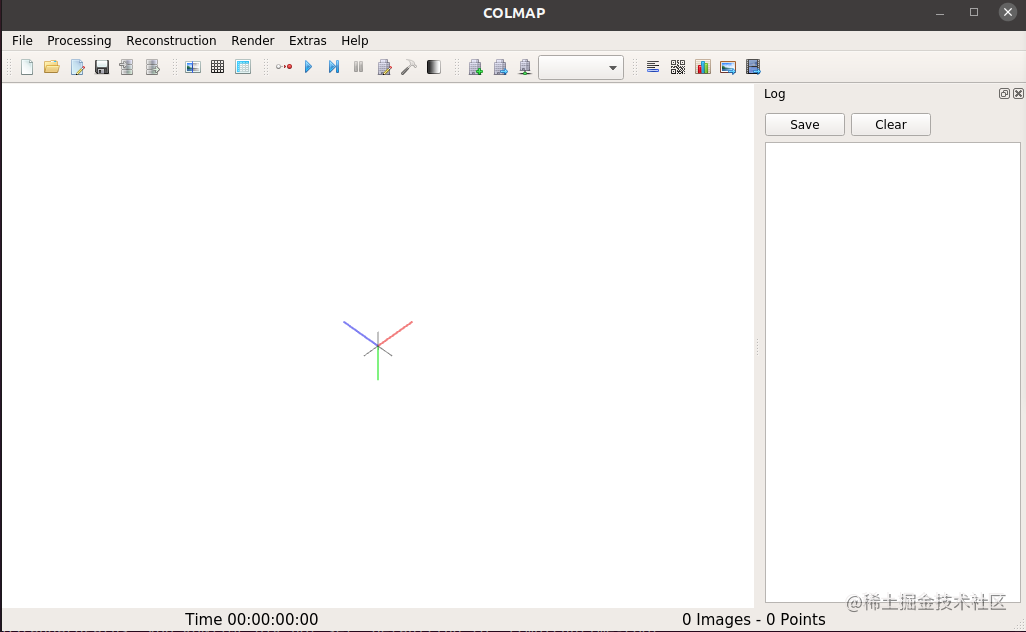View the match matrix
Image resolution: width=1026 pixels, height=632 pixels.
(678, 66)
